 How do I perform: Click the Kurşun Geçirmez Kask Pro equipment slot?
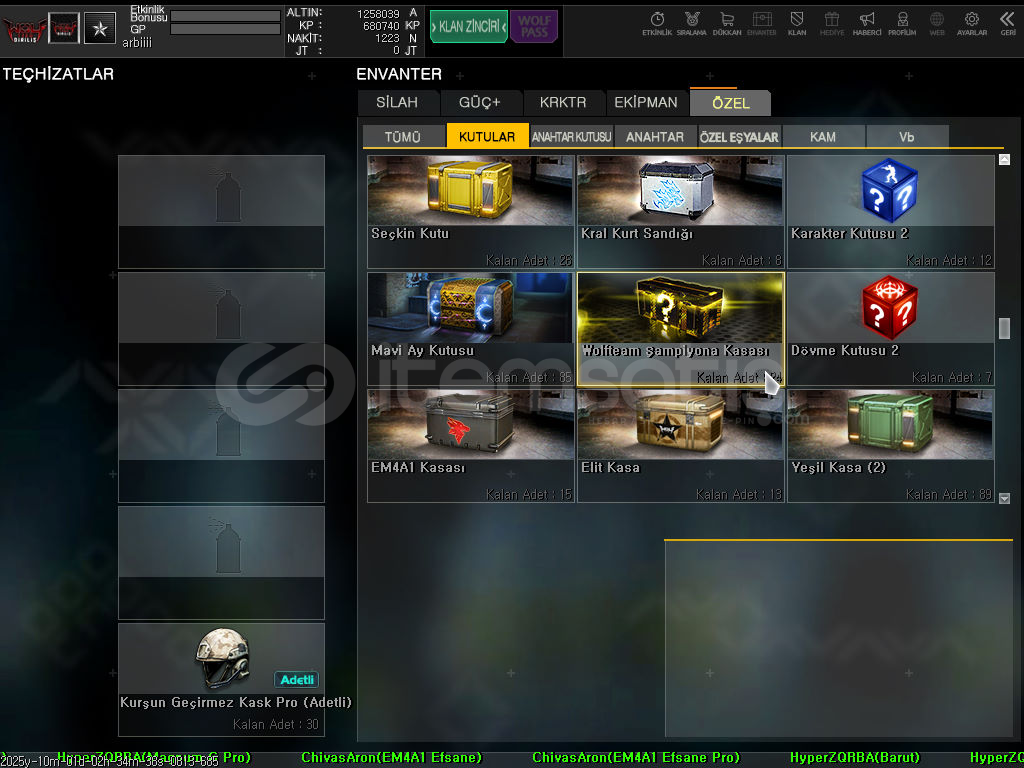(221, 679)
